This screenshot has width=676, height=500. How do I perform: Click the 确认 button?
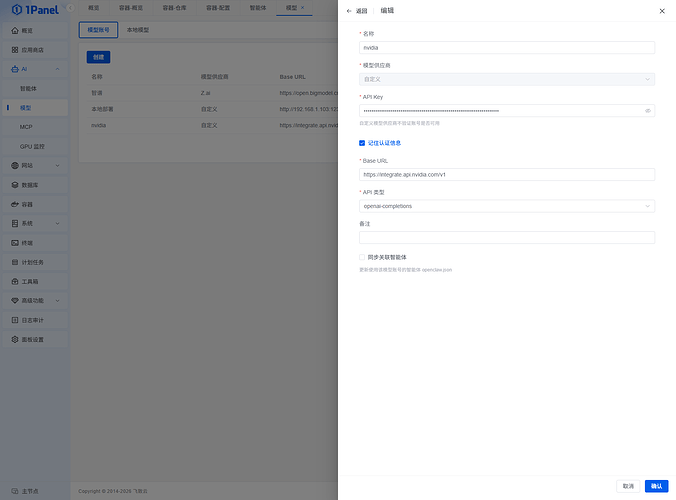tap(656, 486)
